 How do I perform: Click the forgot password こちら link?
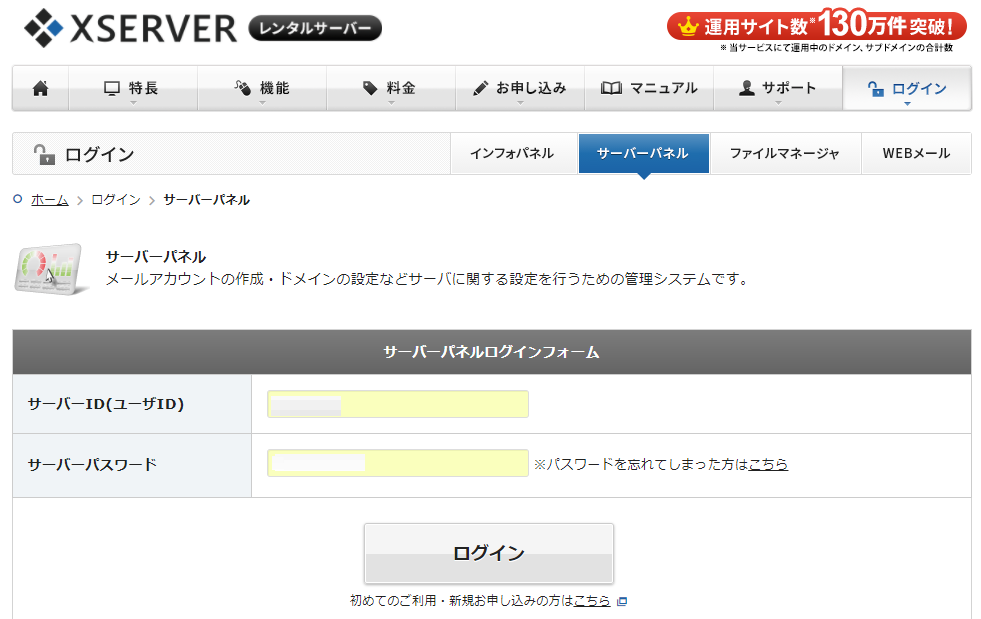[x=768, y=464]
